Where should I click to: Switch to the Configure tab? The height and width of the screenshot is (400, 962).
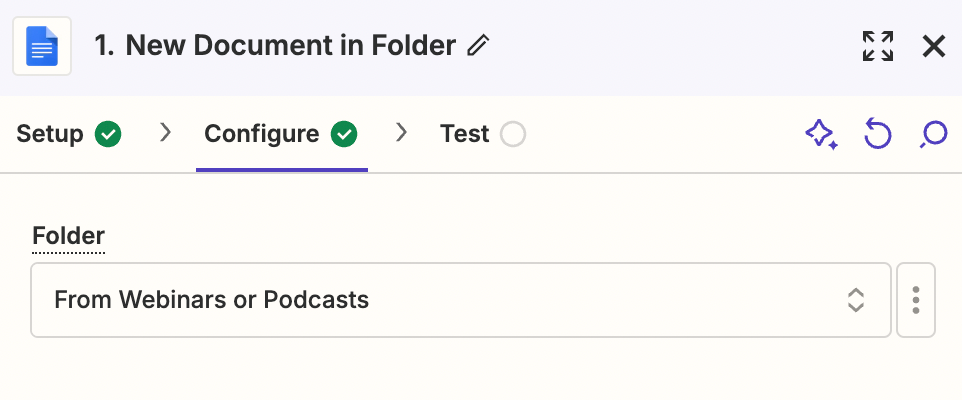coord(262,134)
